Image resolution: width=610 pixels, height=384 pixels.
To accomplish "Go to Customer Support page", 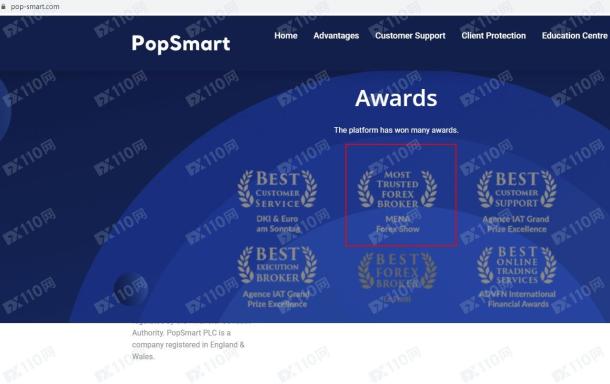I will [410, 36].
